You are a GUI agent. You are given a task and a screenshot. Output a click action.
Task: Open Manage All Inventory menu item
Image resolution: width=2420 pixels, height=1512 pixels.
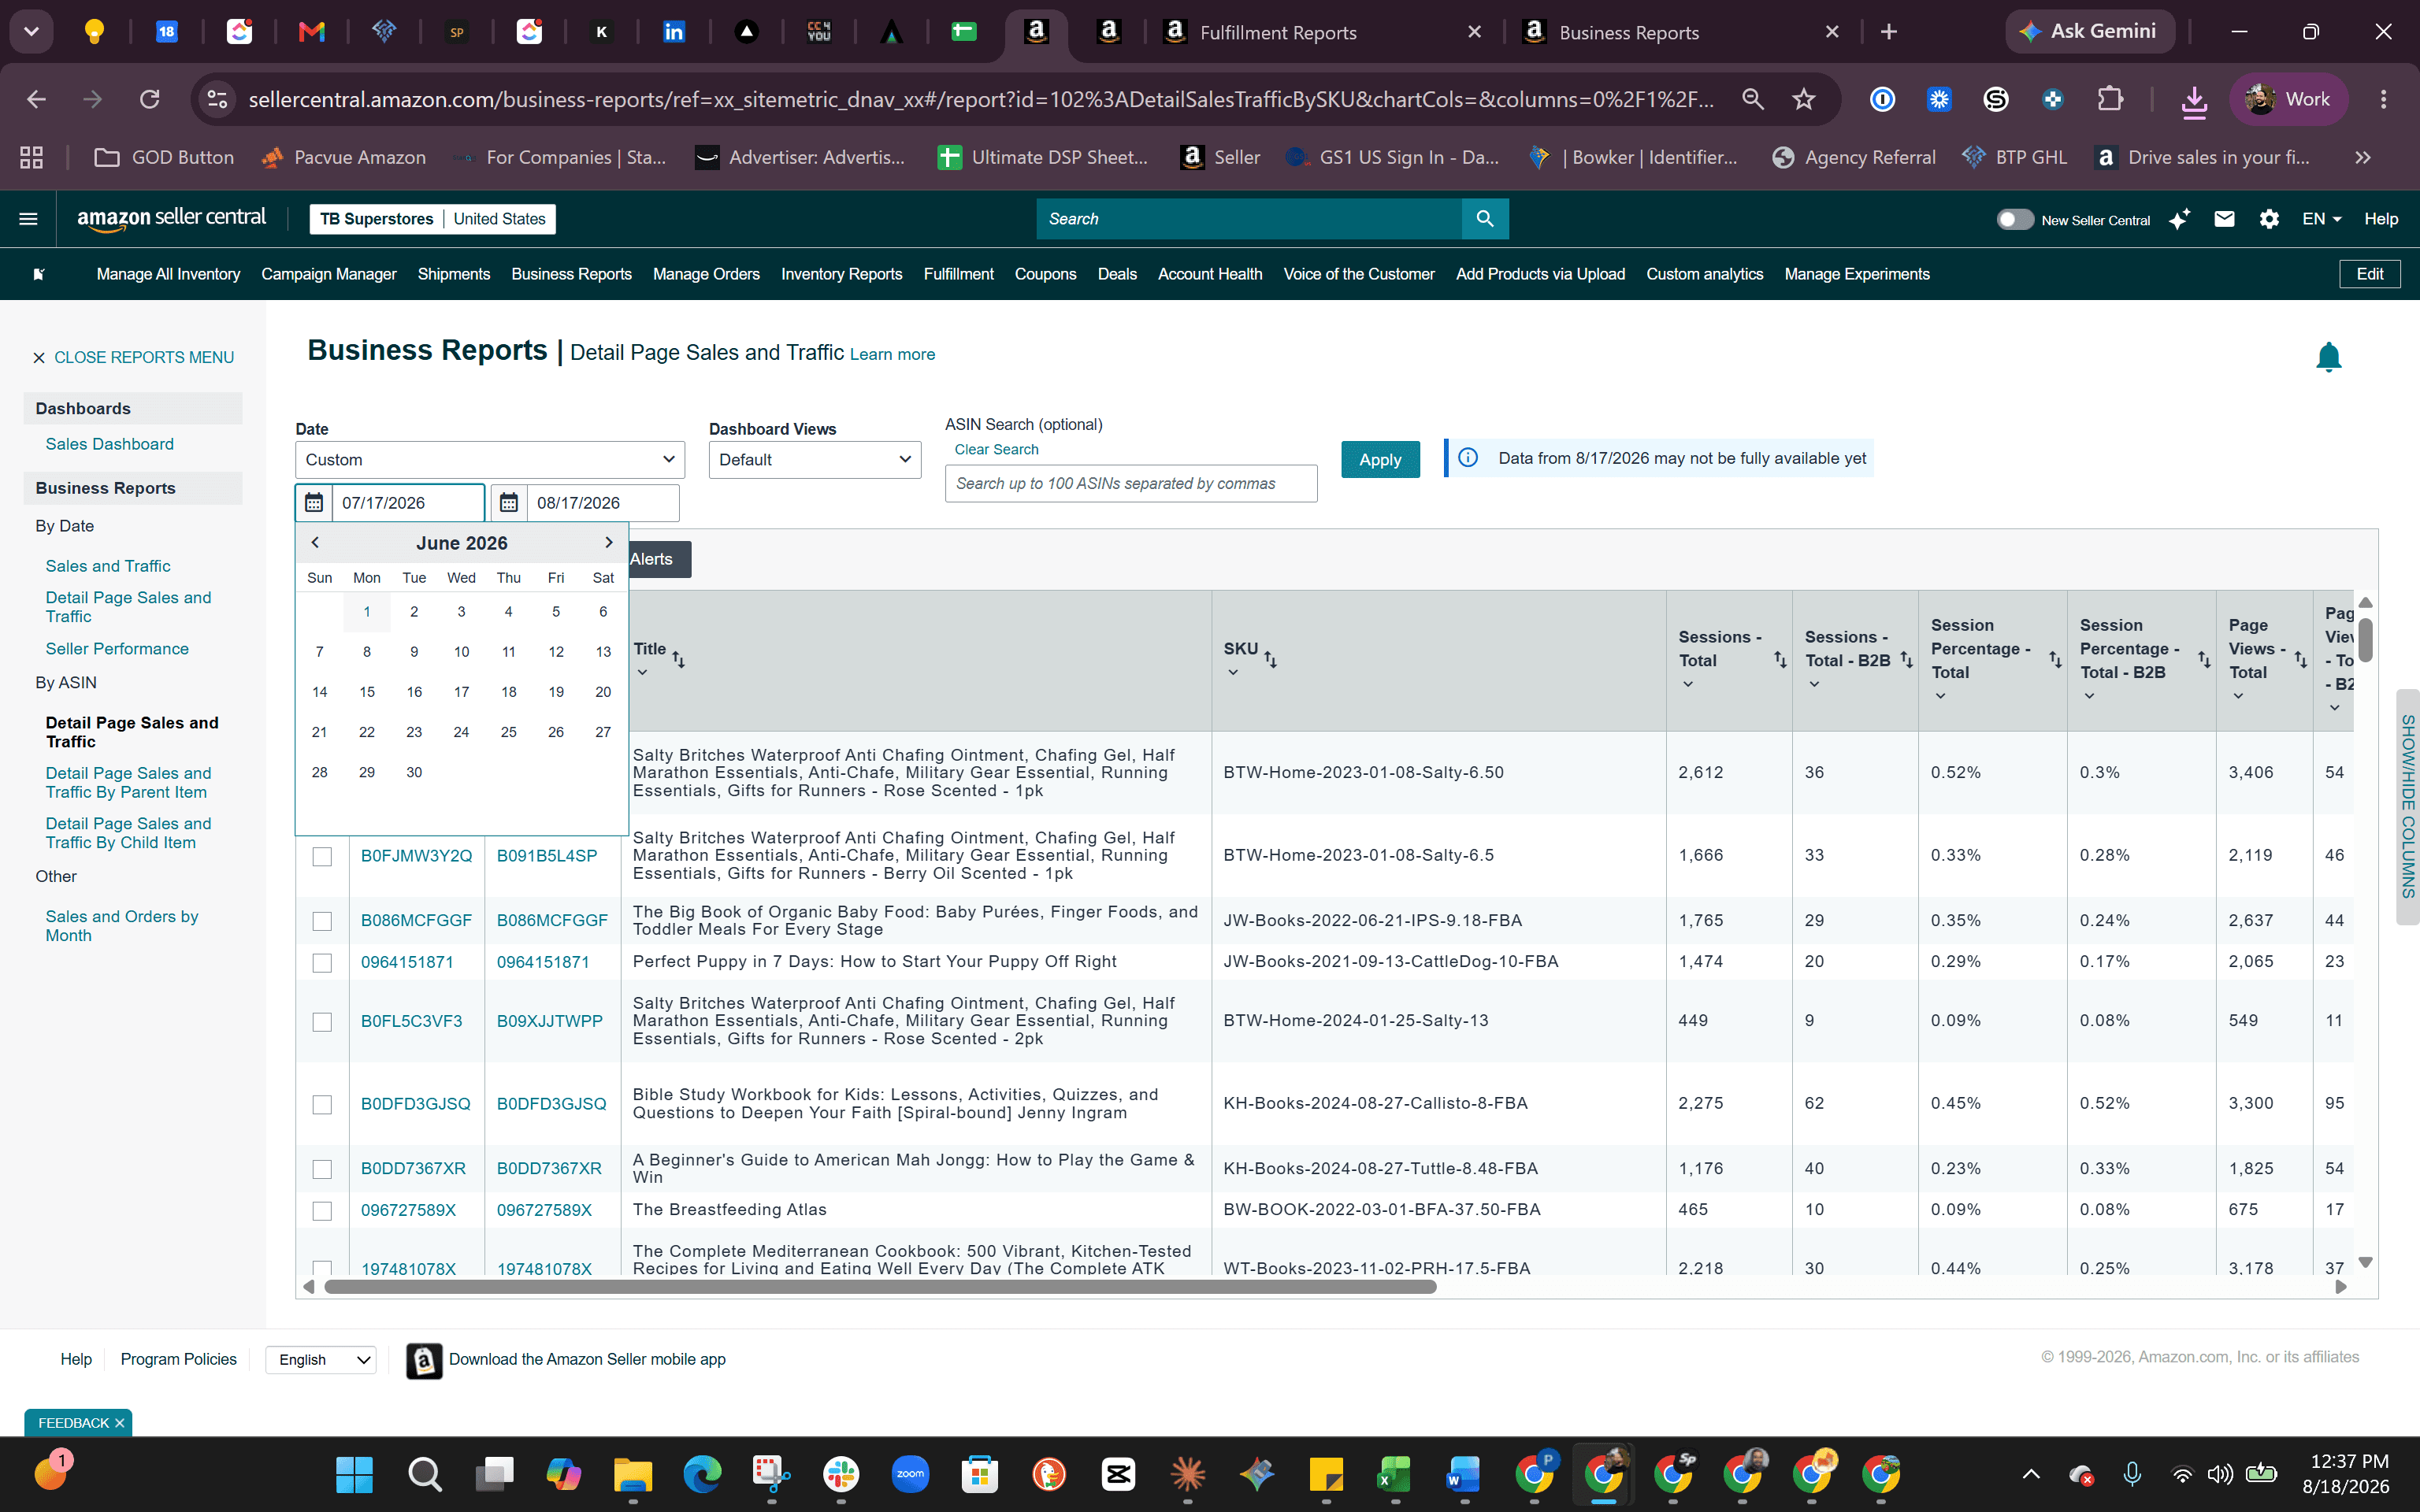[x=168, y=274]
